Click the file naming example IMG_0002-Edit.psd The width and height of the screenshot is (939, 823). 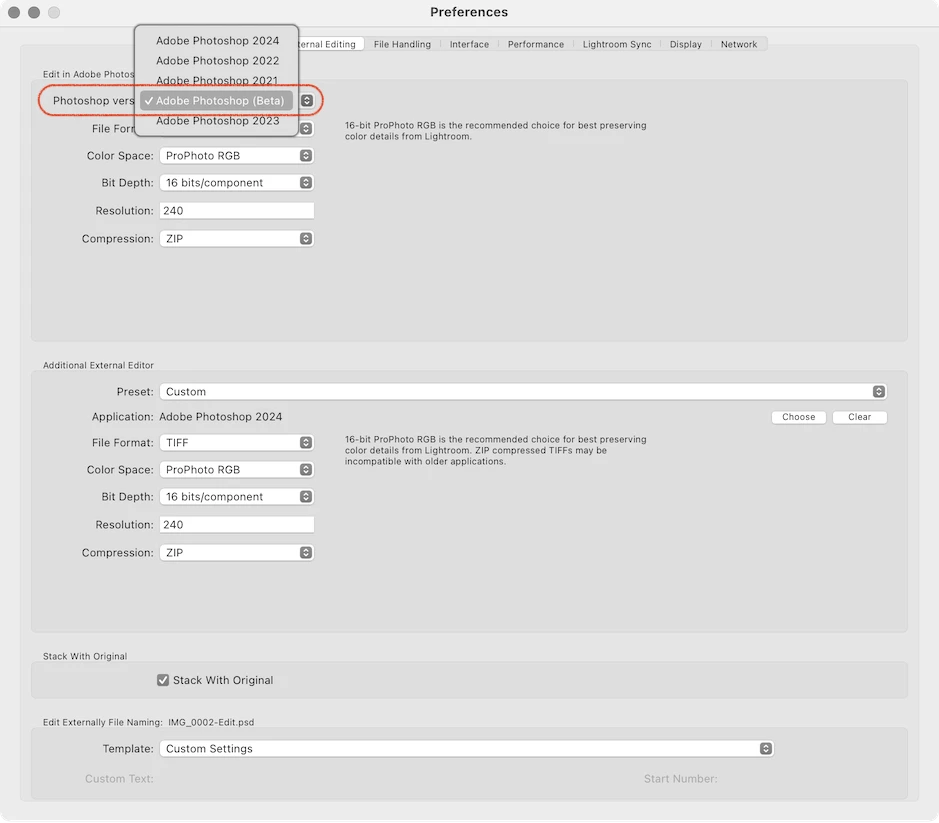(211, 722)
